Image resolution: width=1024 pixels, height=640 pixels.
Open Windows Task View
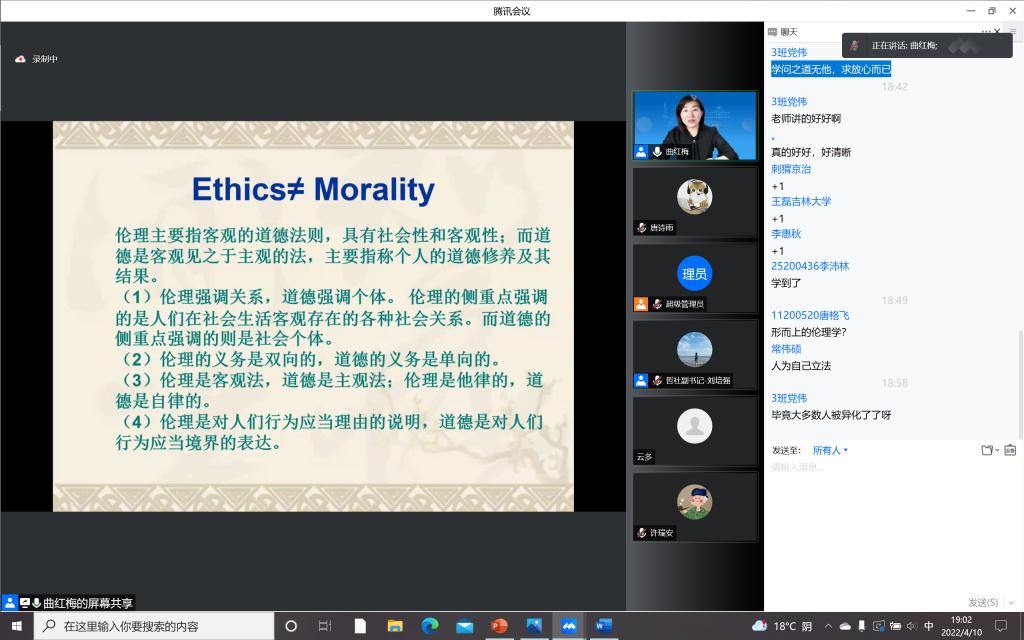325,626
